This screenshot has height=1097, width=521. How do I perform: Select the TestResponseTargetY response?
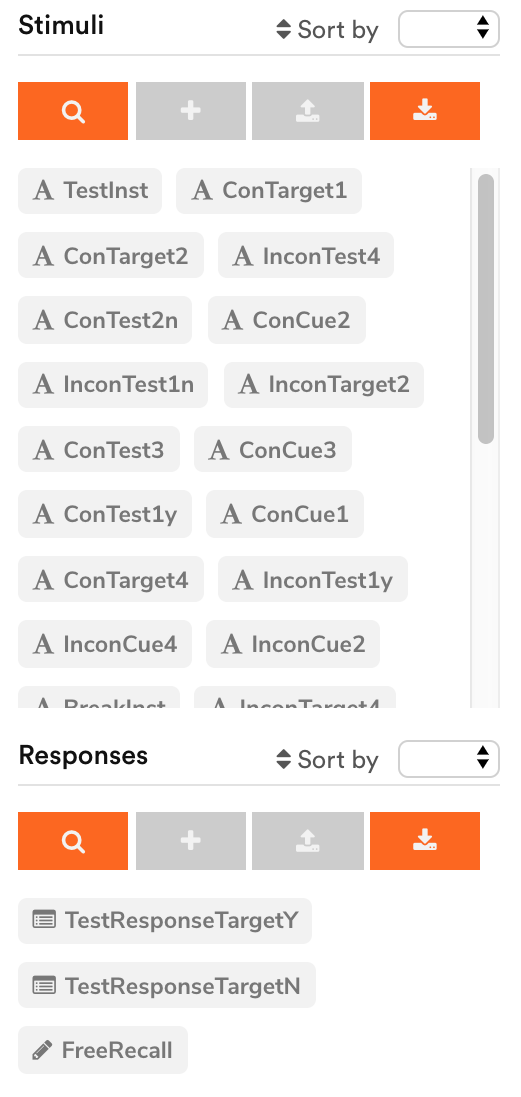point(165,921)
